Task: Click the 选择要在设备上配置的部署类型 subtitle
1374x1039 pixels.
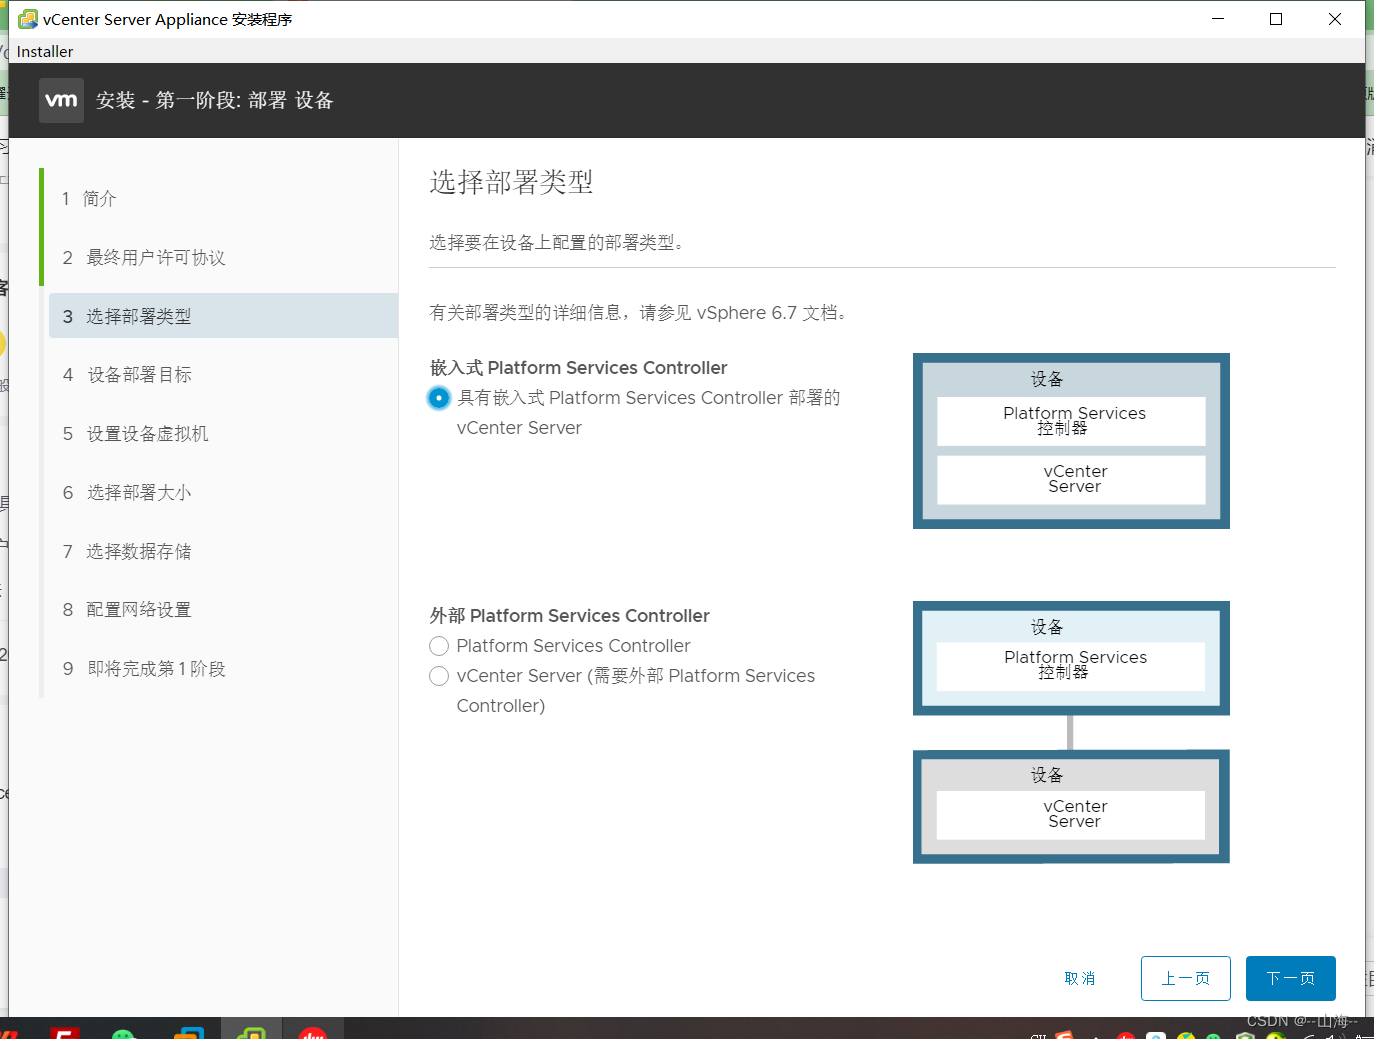Action: pos(557,243)
